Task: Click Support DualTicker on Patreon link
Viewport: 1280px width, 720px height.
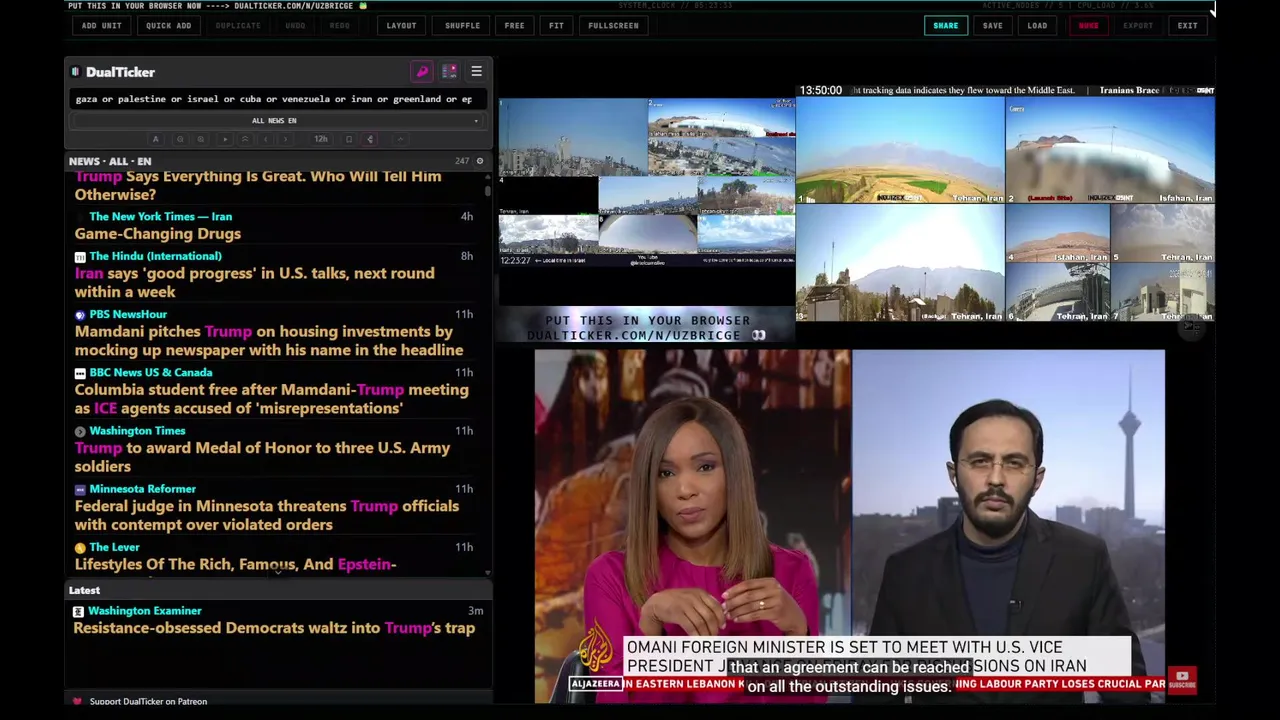Action: click(x=148, y=701)
